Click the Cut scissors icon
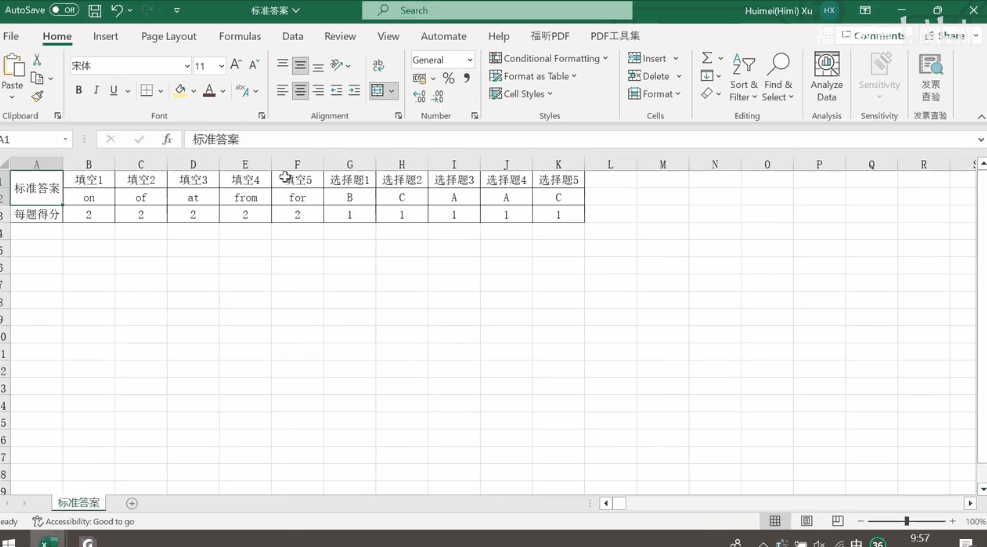The image size is (987, 547). coord(37,60)
